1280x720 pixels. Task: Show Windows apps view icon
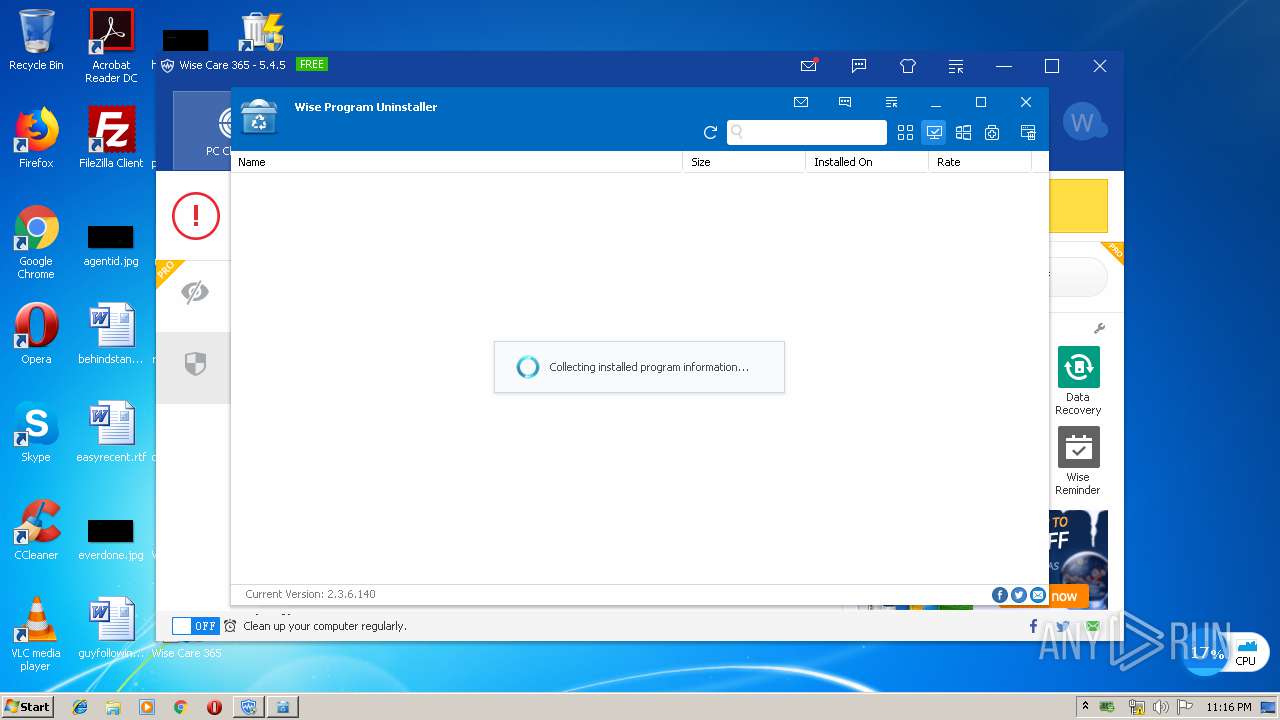tap(963, 132)
